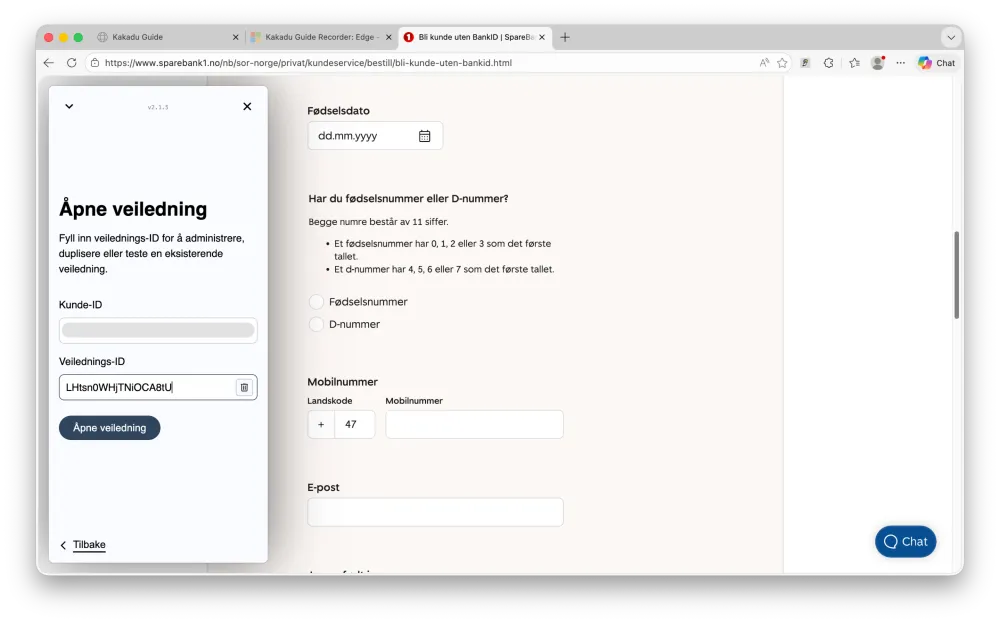Open the Fødselsdato calendar picker icon
Viewport: 1000px width, 623px height.
[424, 136]
